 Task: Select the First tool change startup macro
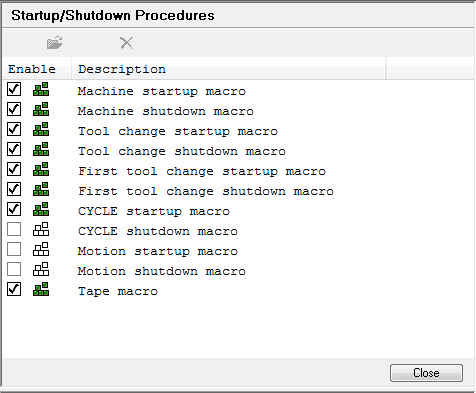pyautogui.click(x=202, y=171)
